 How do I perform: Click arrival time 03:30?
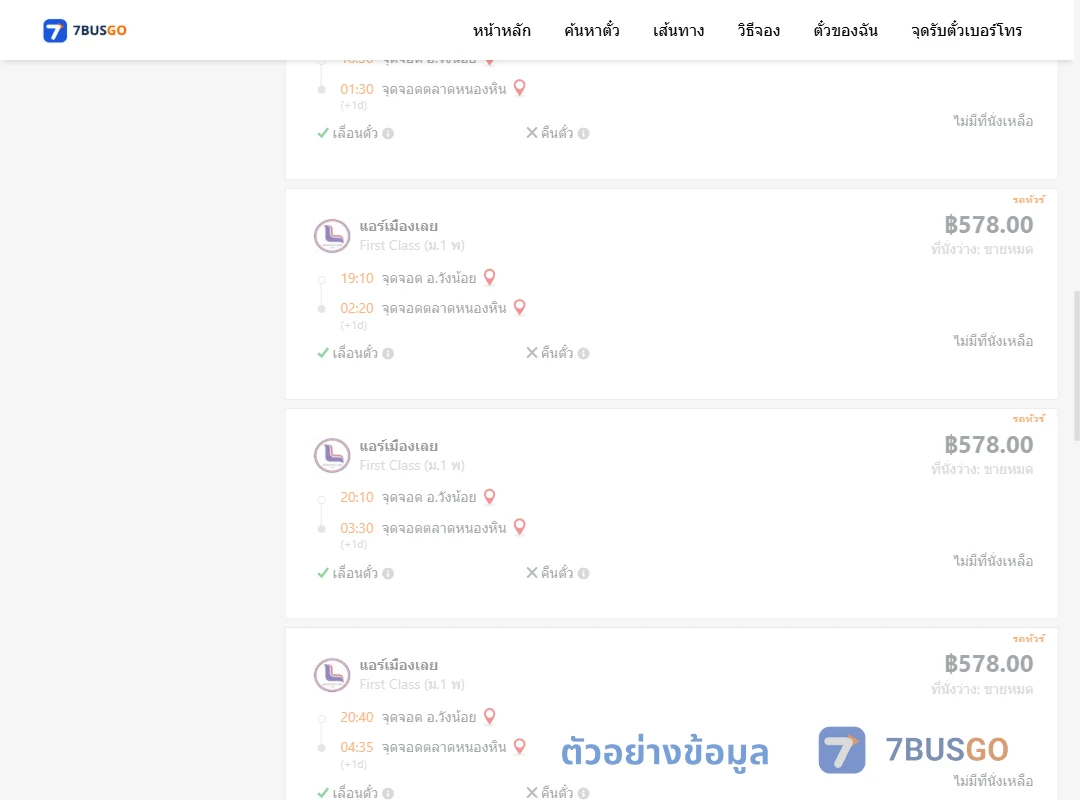click(357, 528)
